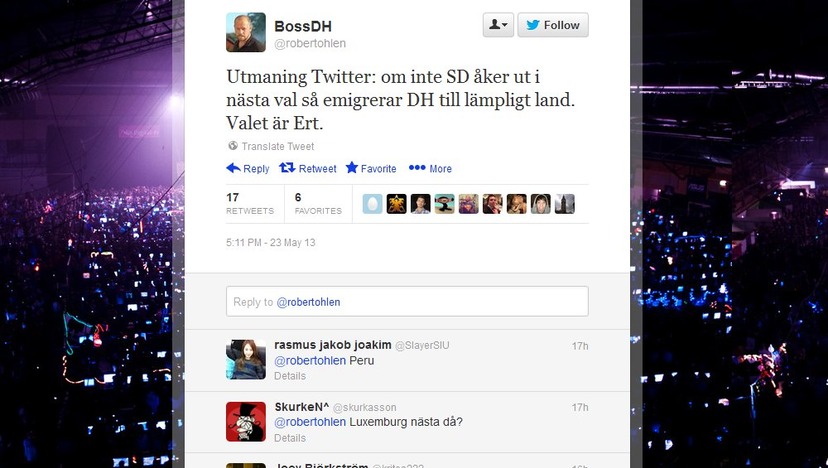Open BossDH profile avatar
The height and width of the screenshot is (468, 828).
pyautogui.click(x=246, y=32)
